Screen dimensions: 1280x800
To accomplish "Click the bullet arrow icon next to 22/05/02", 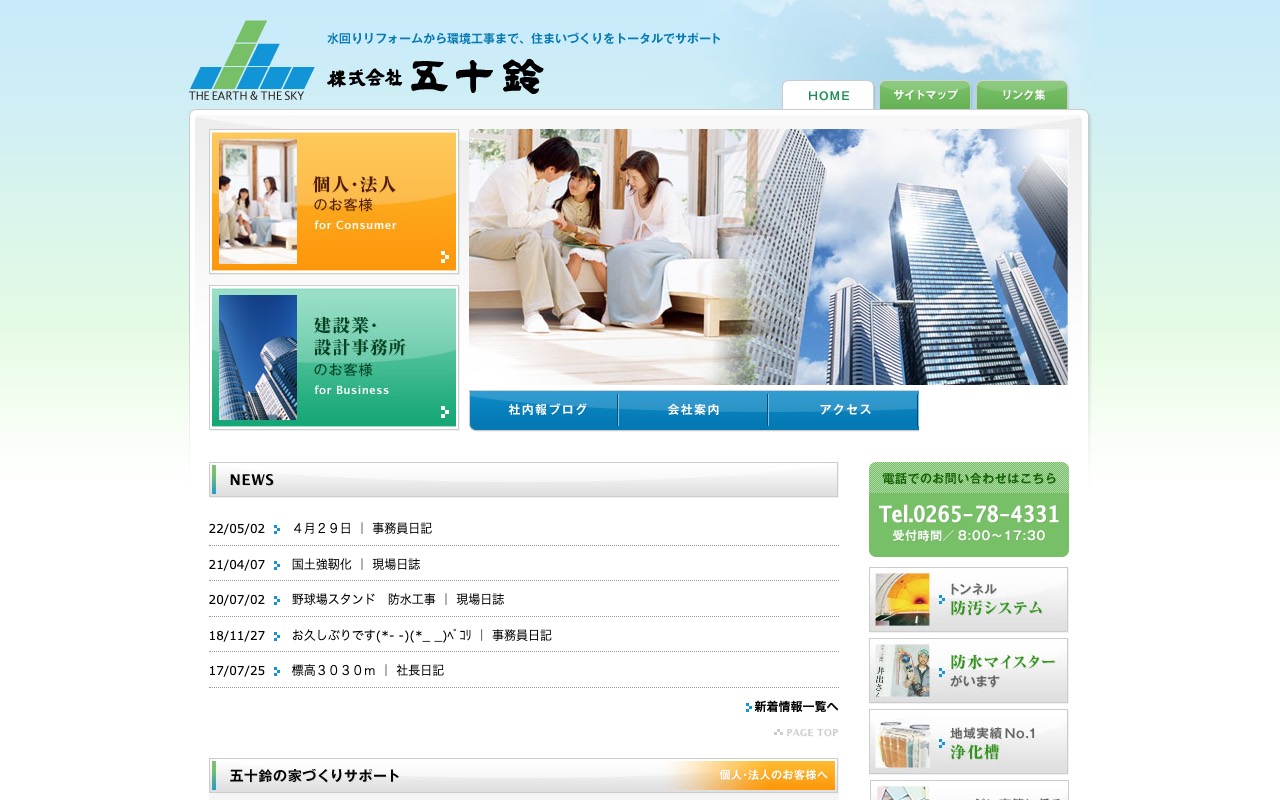I will [277, 530].
